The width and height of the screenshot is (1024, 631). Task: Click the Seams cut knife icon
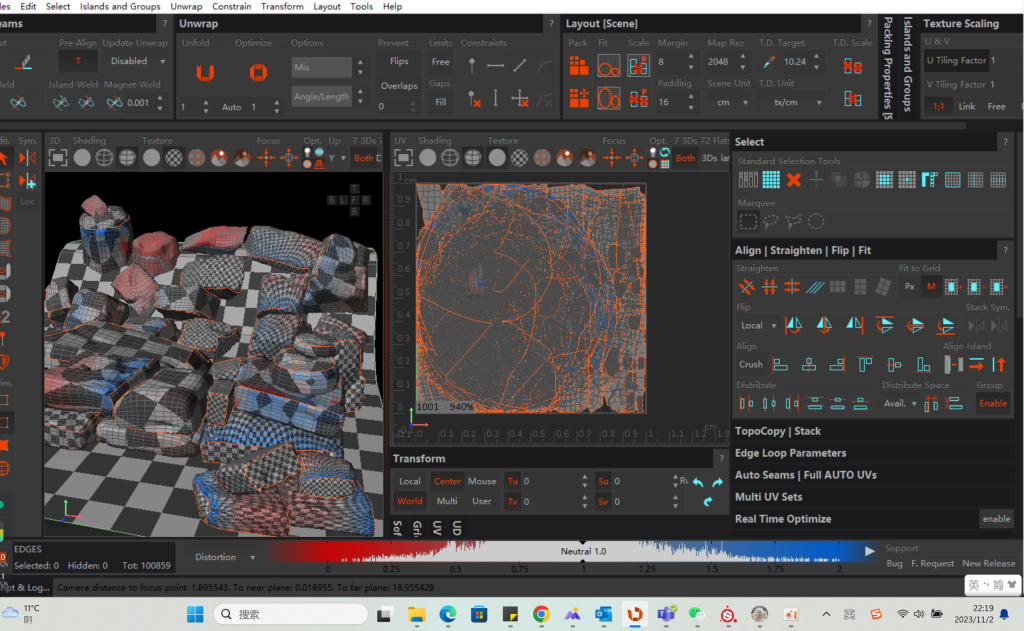tap(24, 62)
